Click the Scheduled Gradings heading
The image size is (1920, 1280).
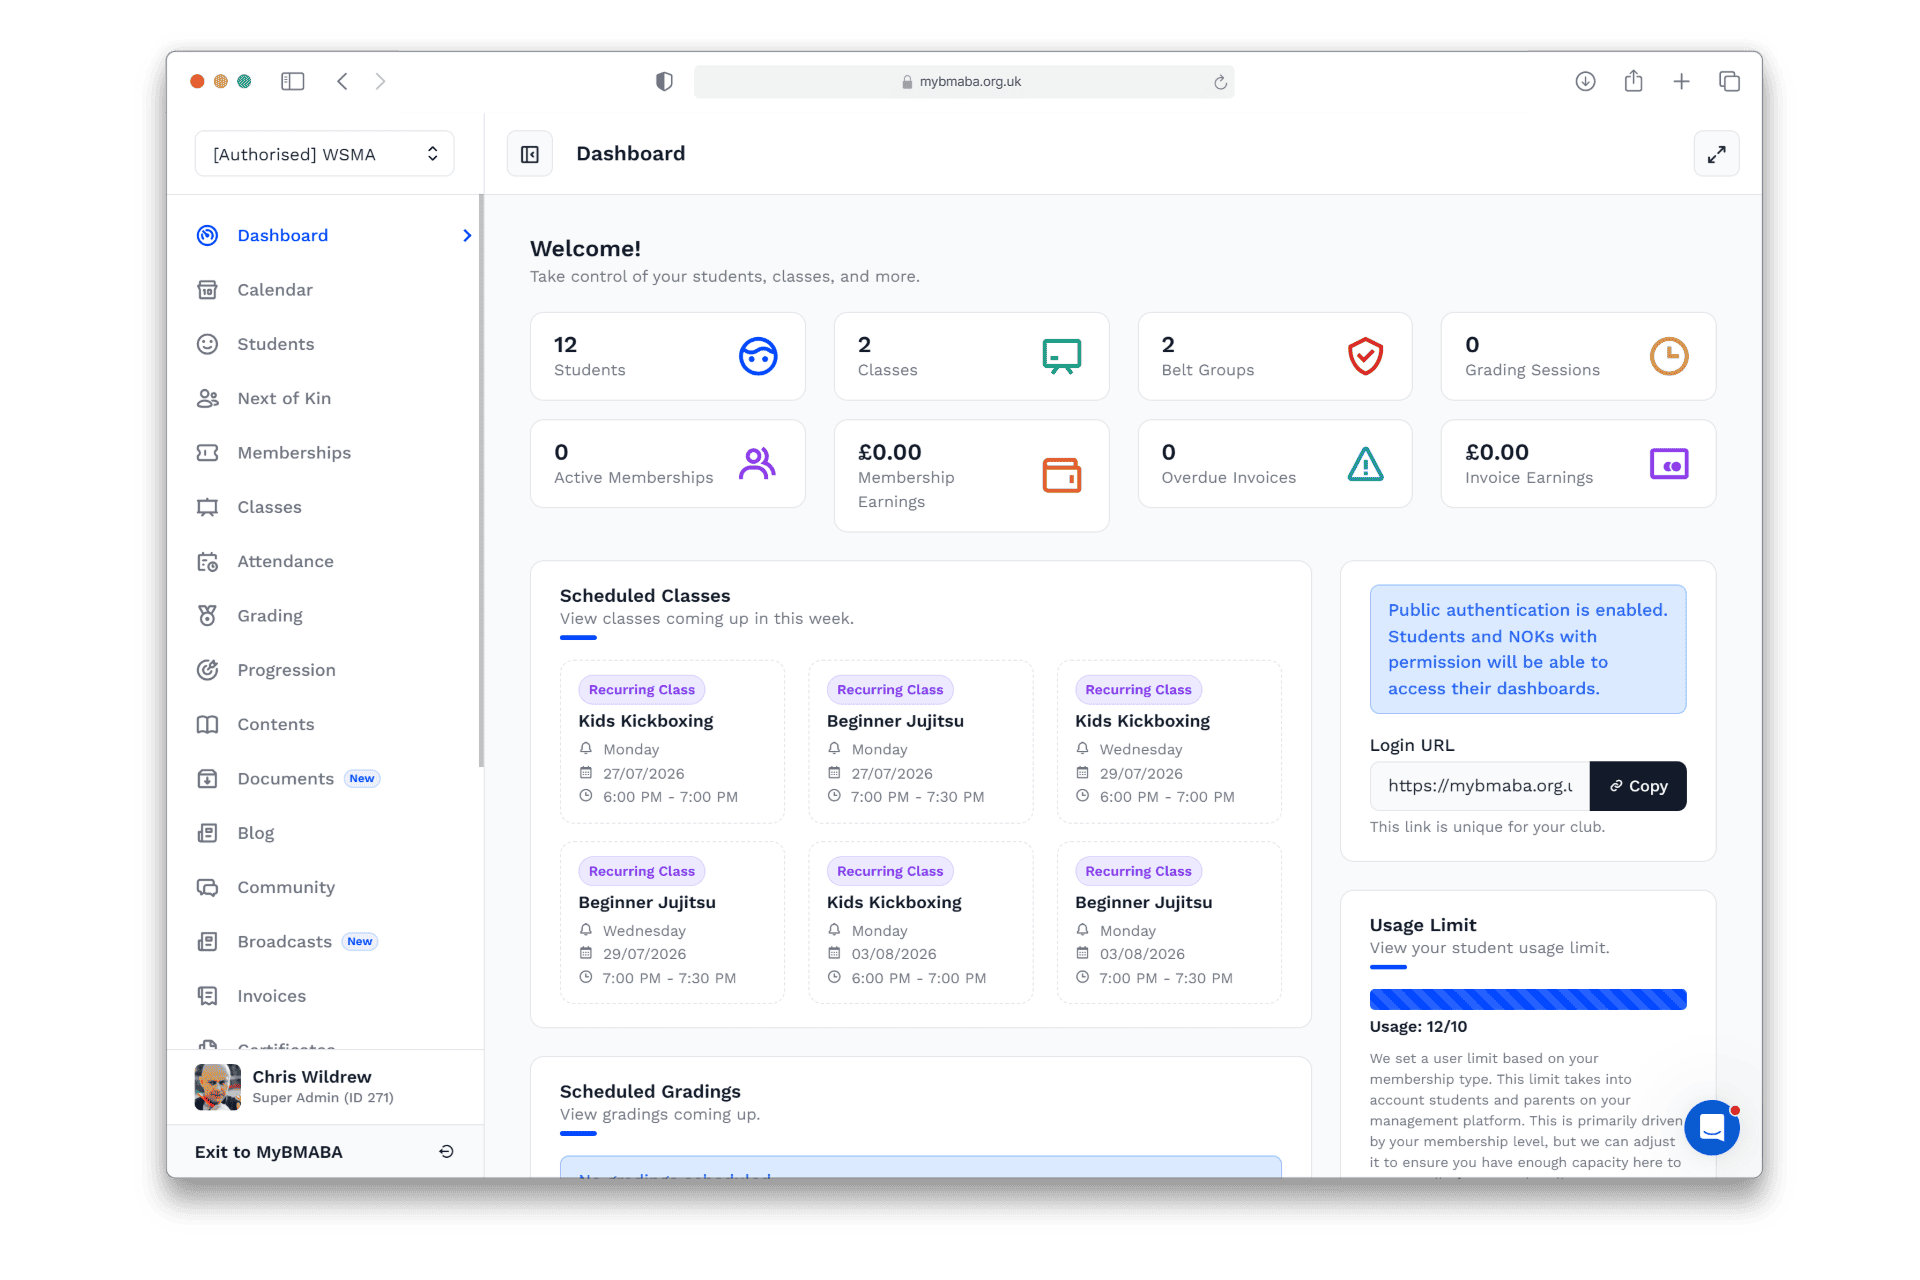point(650,1091)
